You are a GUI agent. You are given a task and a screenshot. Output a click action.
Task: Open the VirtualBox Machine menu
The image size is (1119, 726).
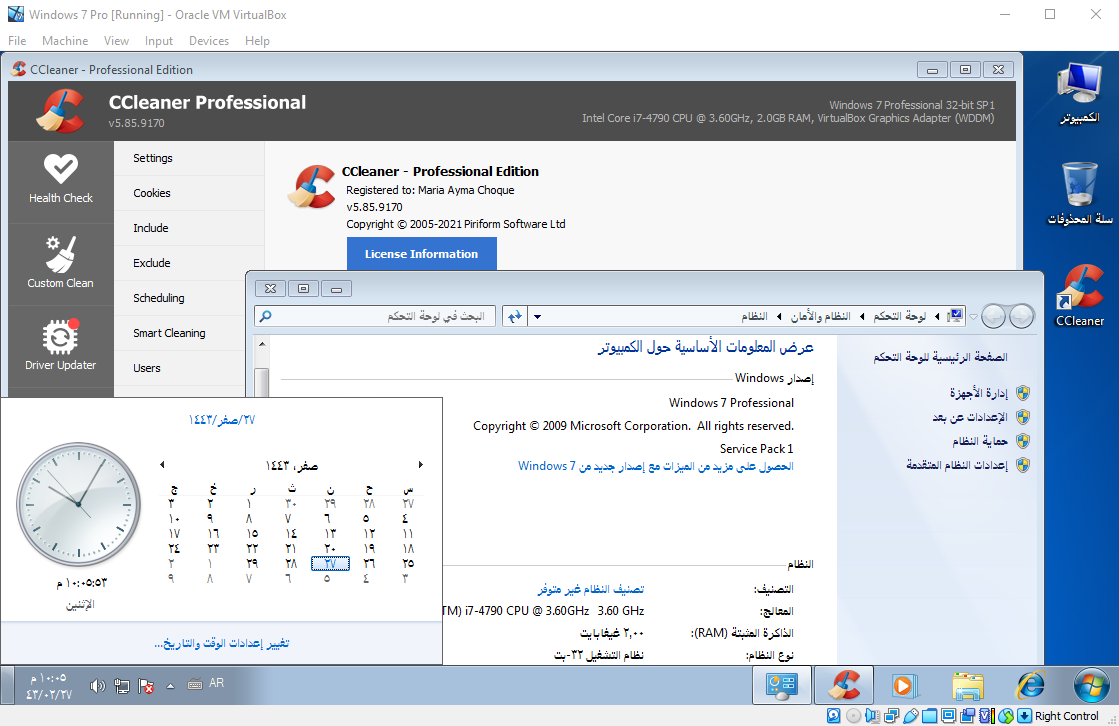coord(65,41)
